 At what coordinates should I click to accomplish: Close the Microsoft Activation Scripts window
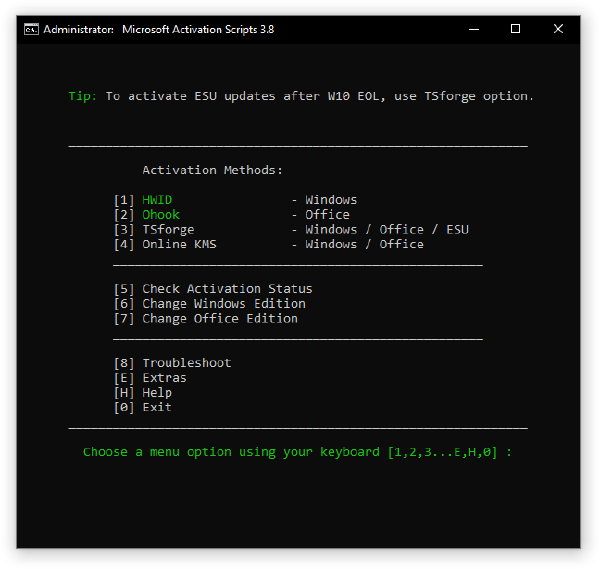[558, 29]
